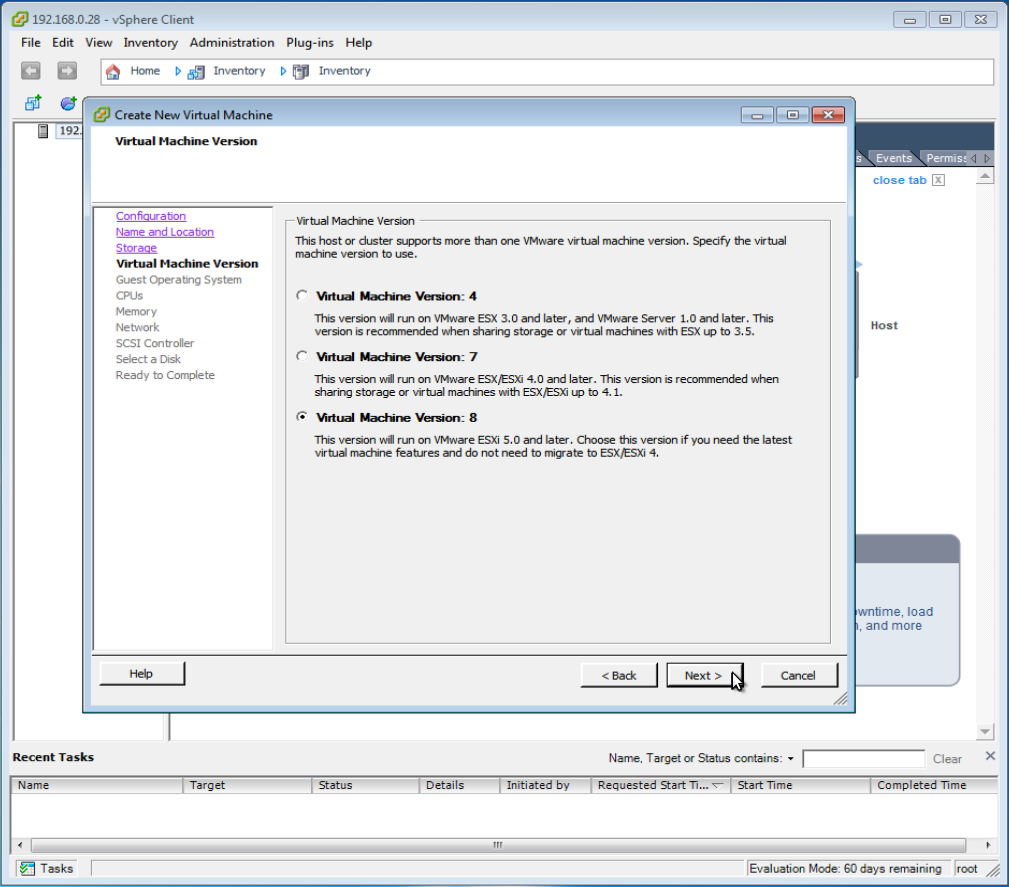Switch to the Permissions tab
This screenshot has width=1009, height=887.
click(945, 158)
